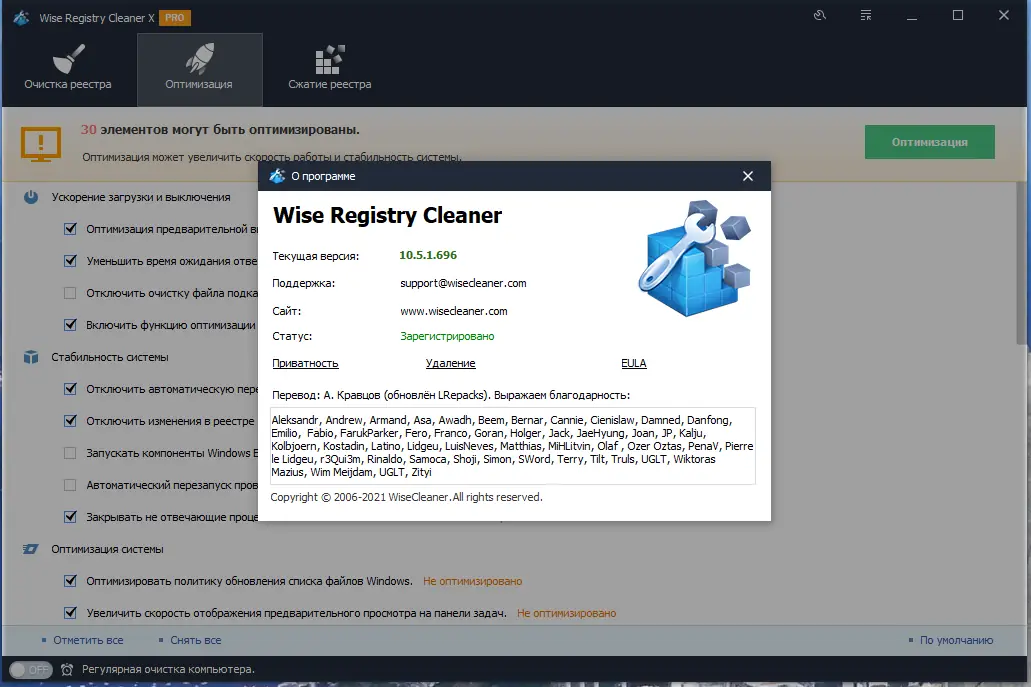This screenshot has width=1031, height=687.
Task: Click По умолчанию link
Action: [956, 640]
